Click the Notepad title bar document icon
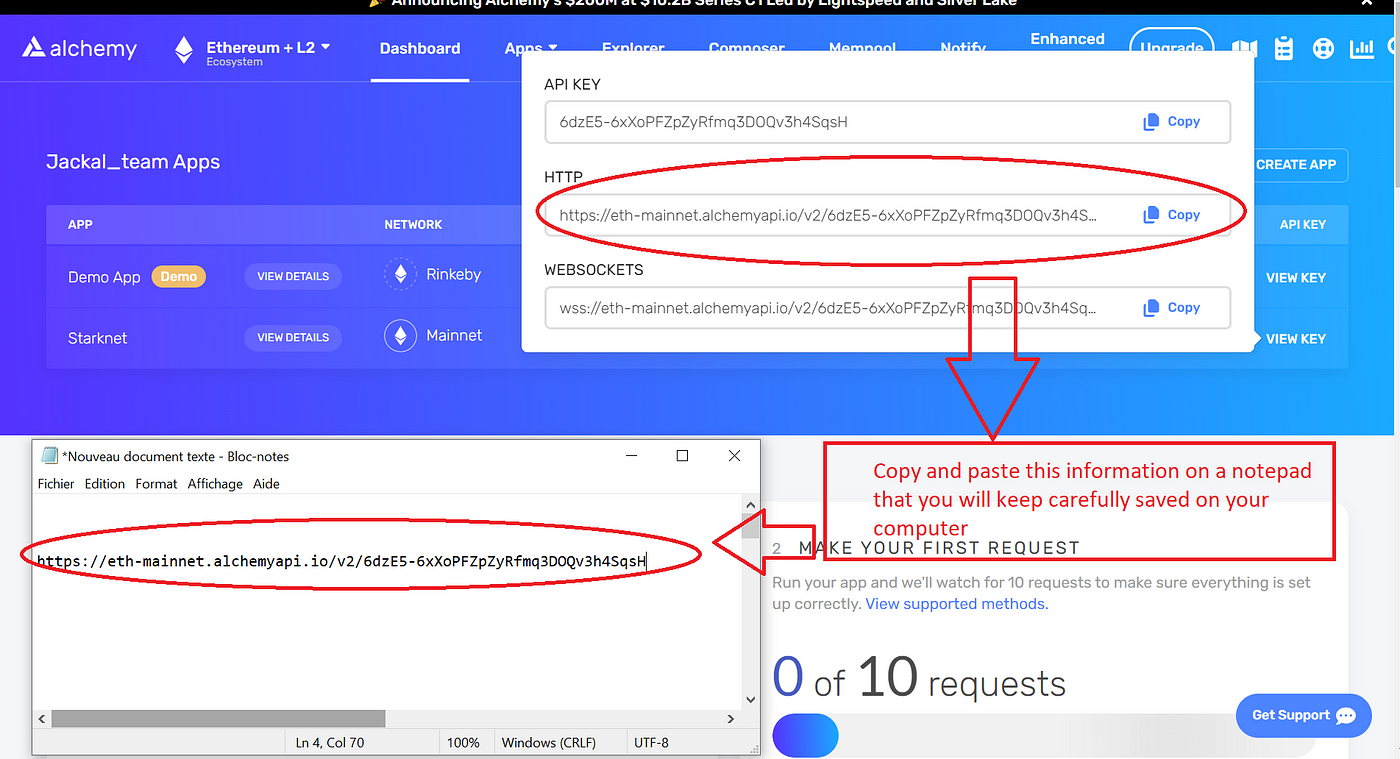 [49, 456]
